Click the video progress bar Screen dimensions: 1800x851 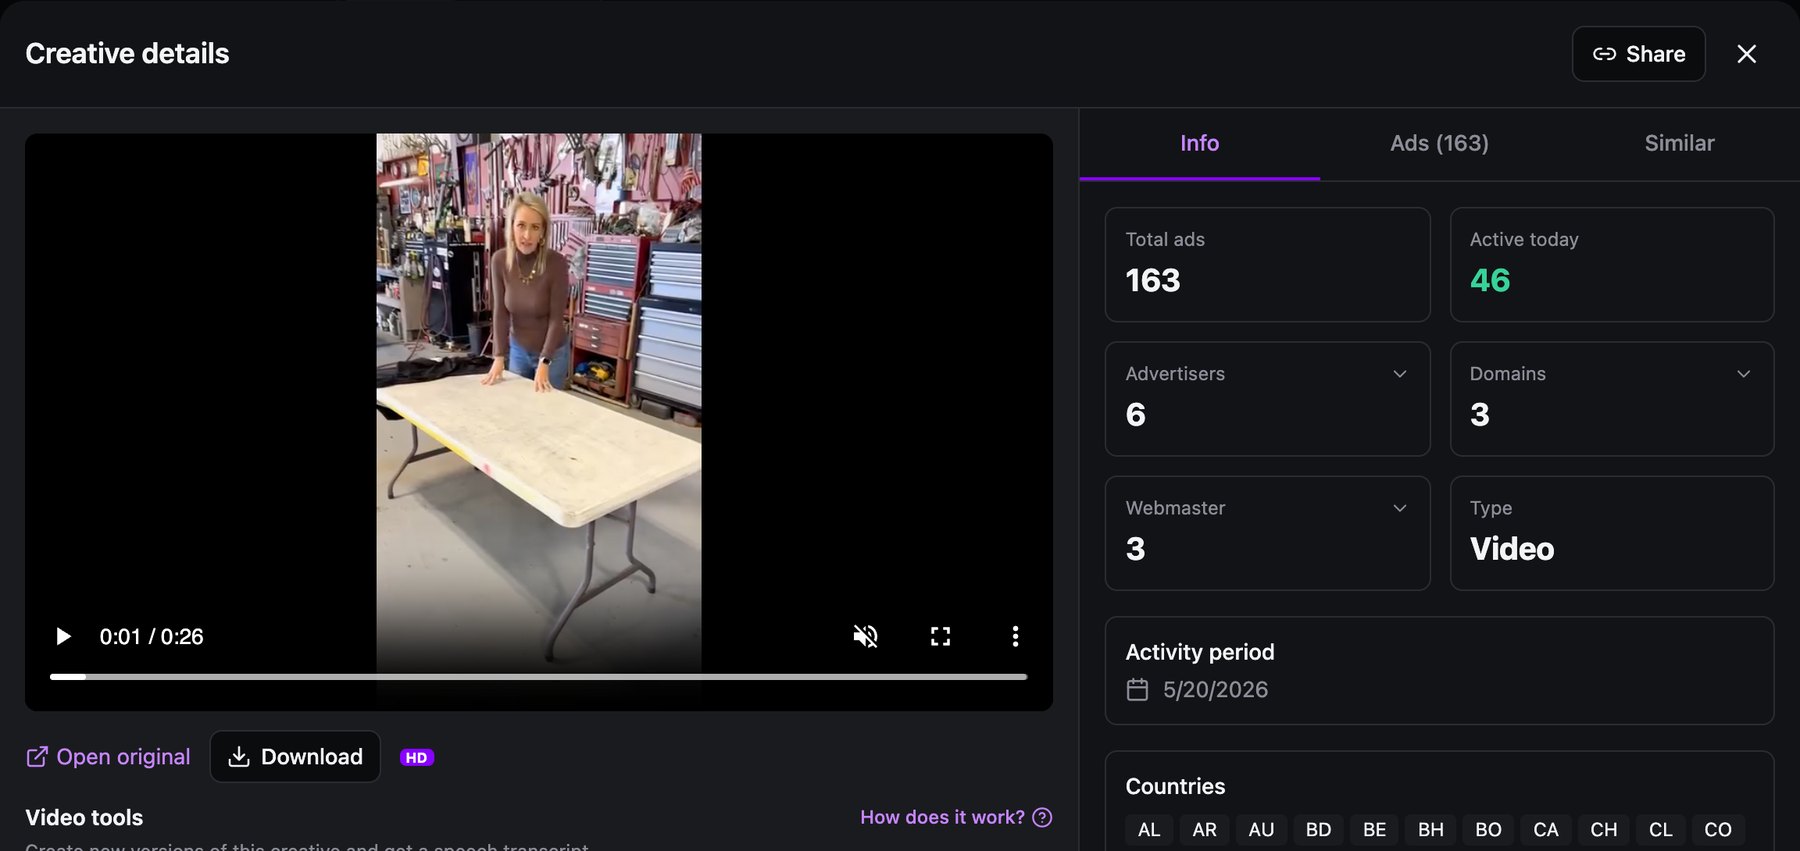point(538,677)
